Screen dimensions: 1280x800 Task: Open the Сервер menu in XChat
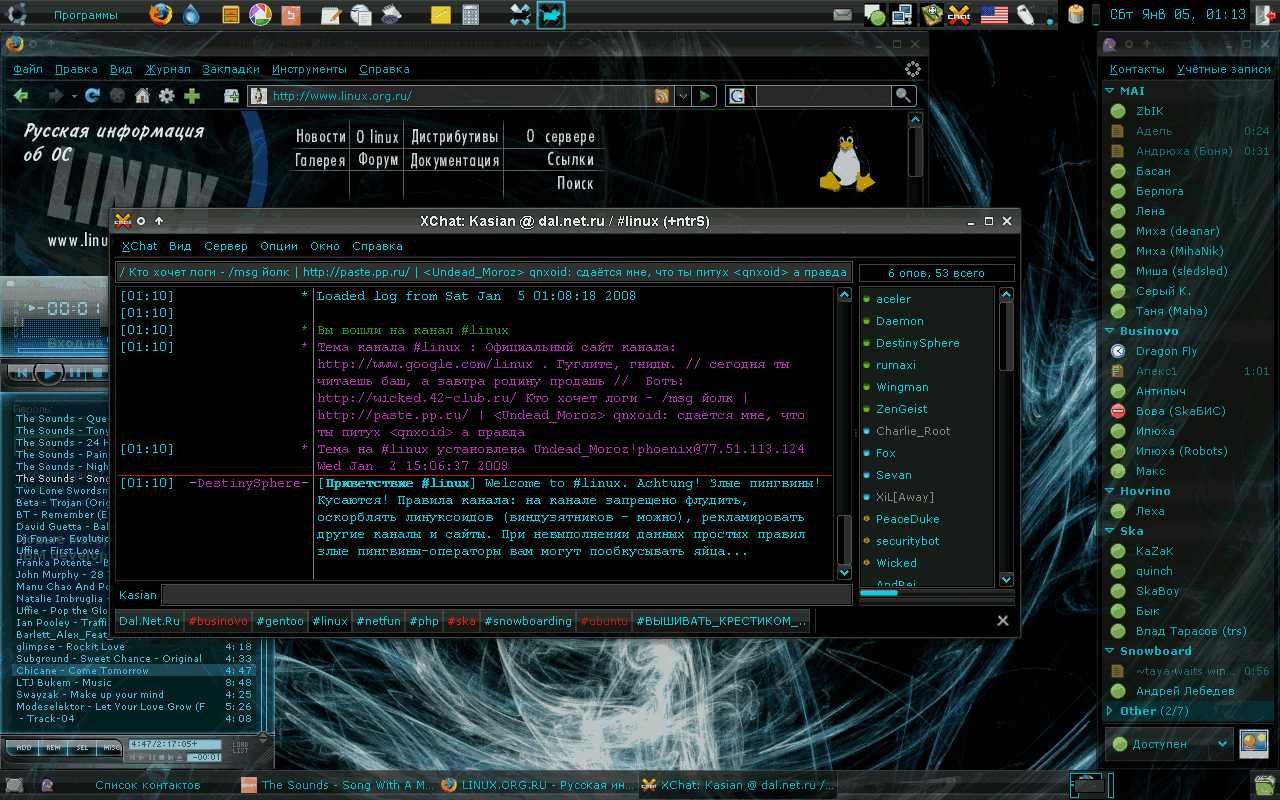point(226,246)
